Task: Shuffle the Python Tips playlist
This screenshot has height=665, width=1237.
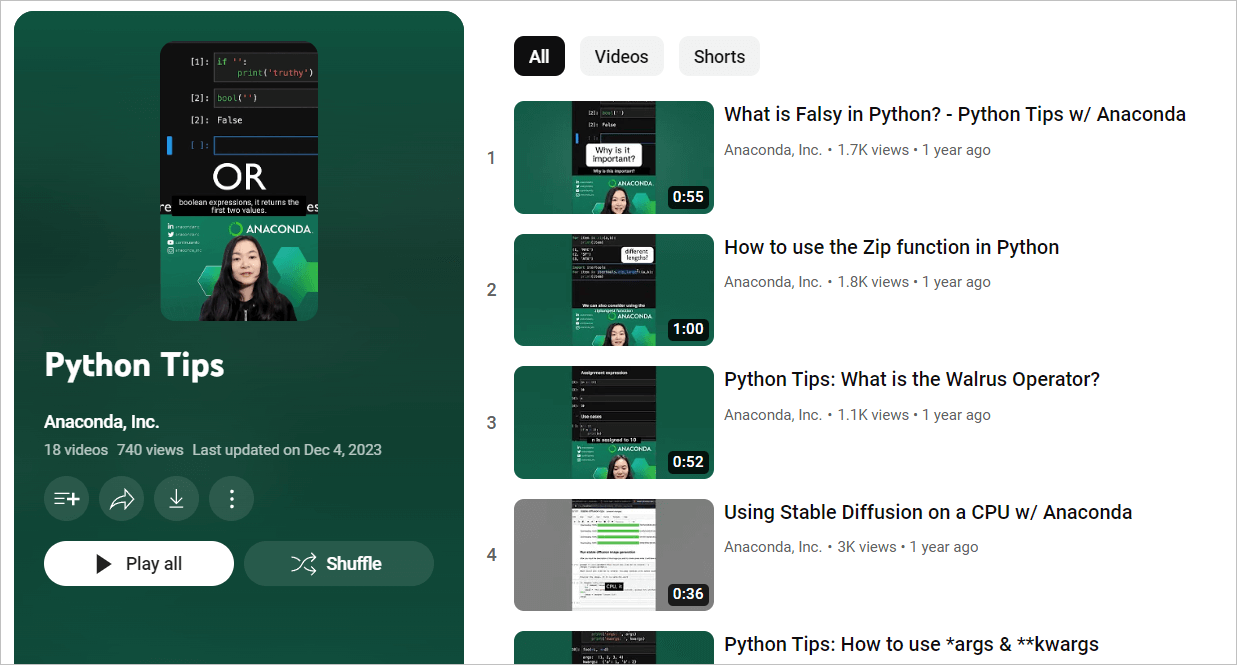Action: click(x=339, y=563)
